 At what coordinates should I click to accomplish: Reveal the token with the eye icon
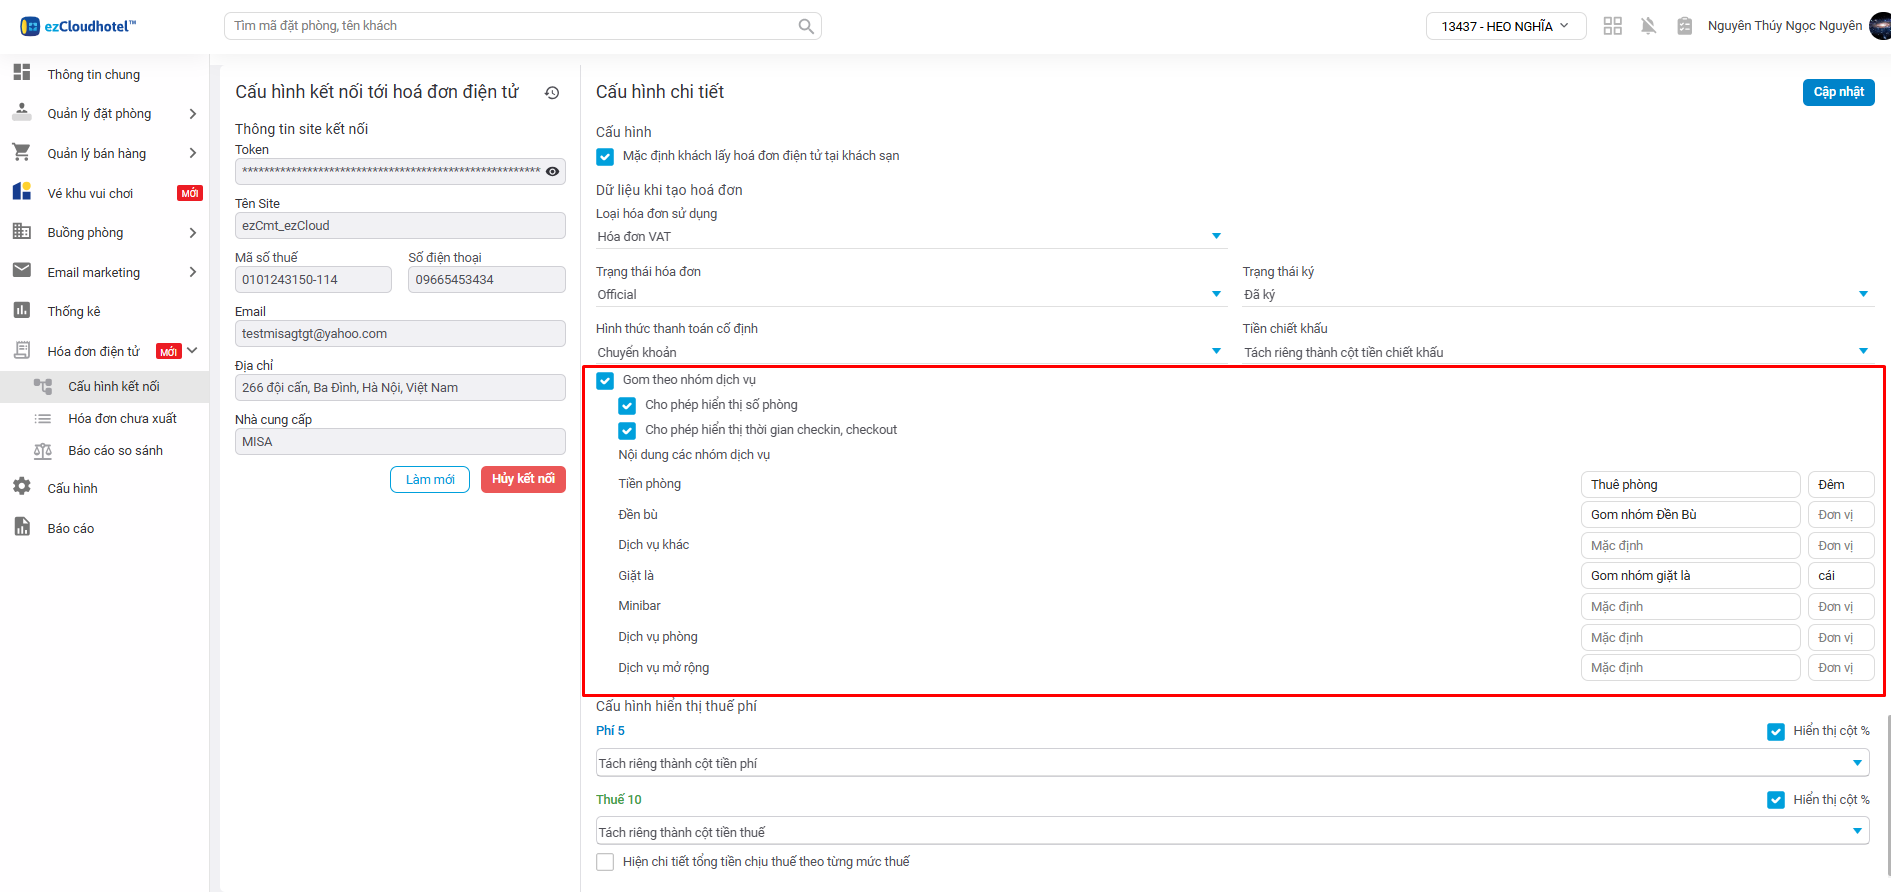552,171
